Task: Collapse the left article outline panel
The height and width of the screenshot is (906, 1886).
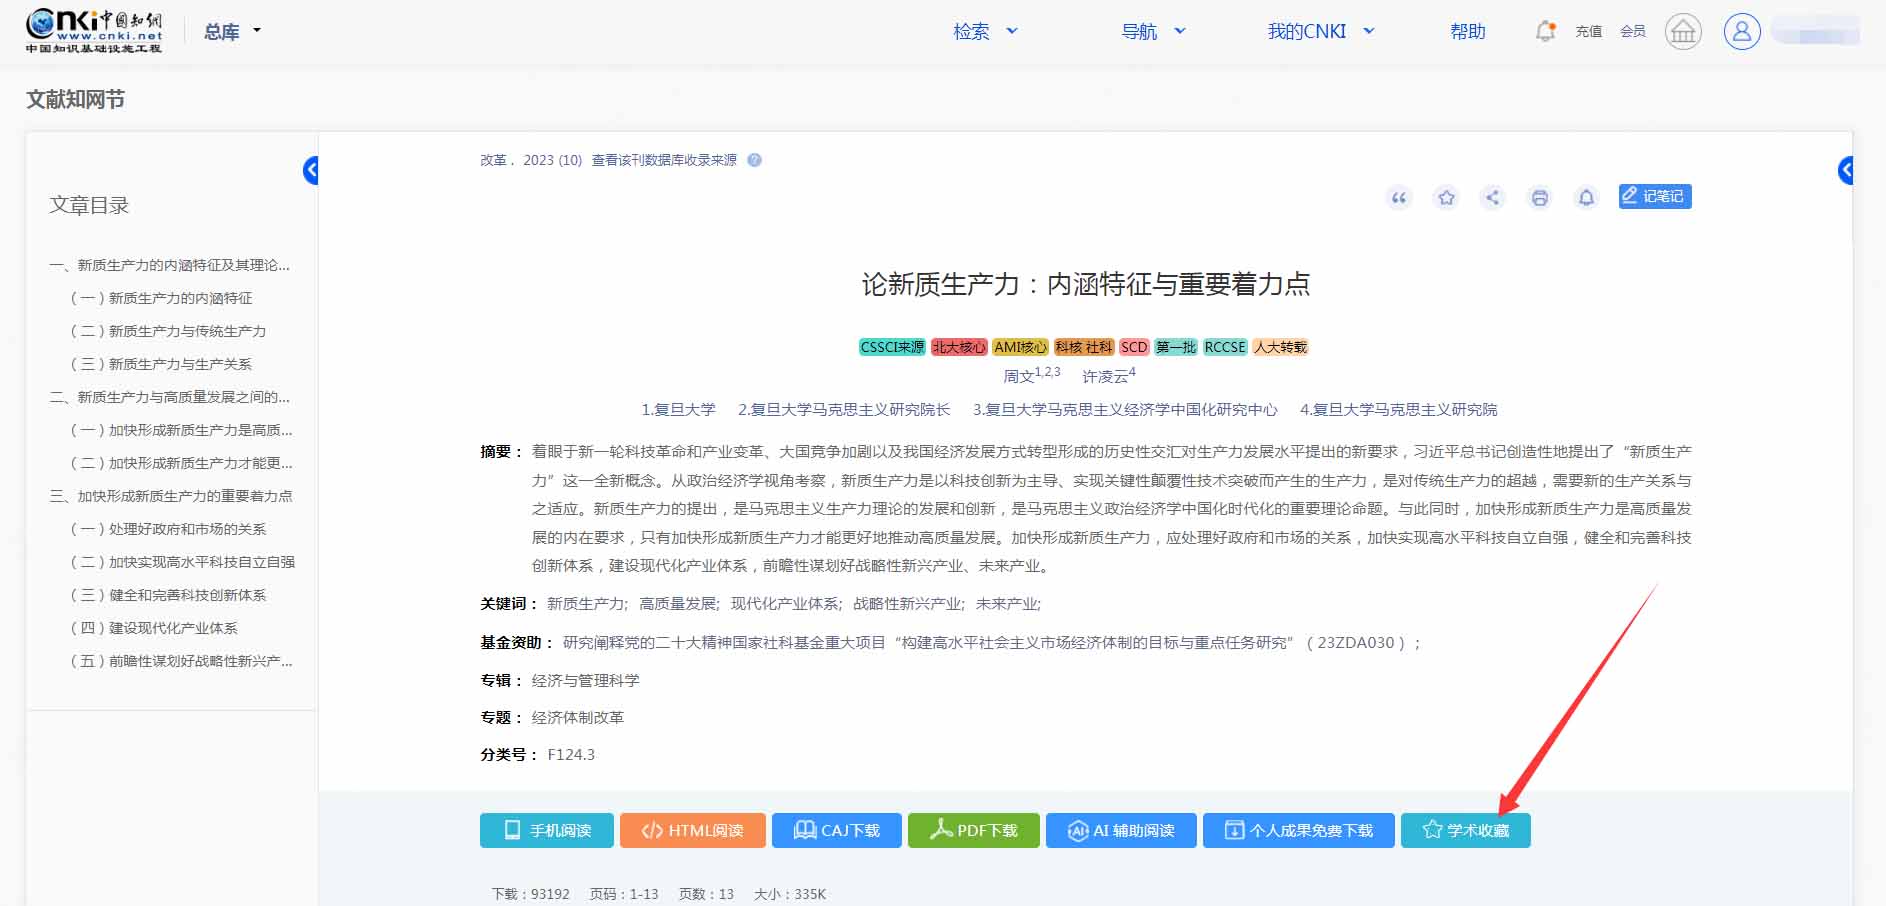Action: click(x=311, y=171)
